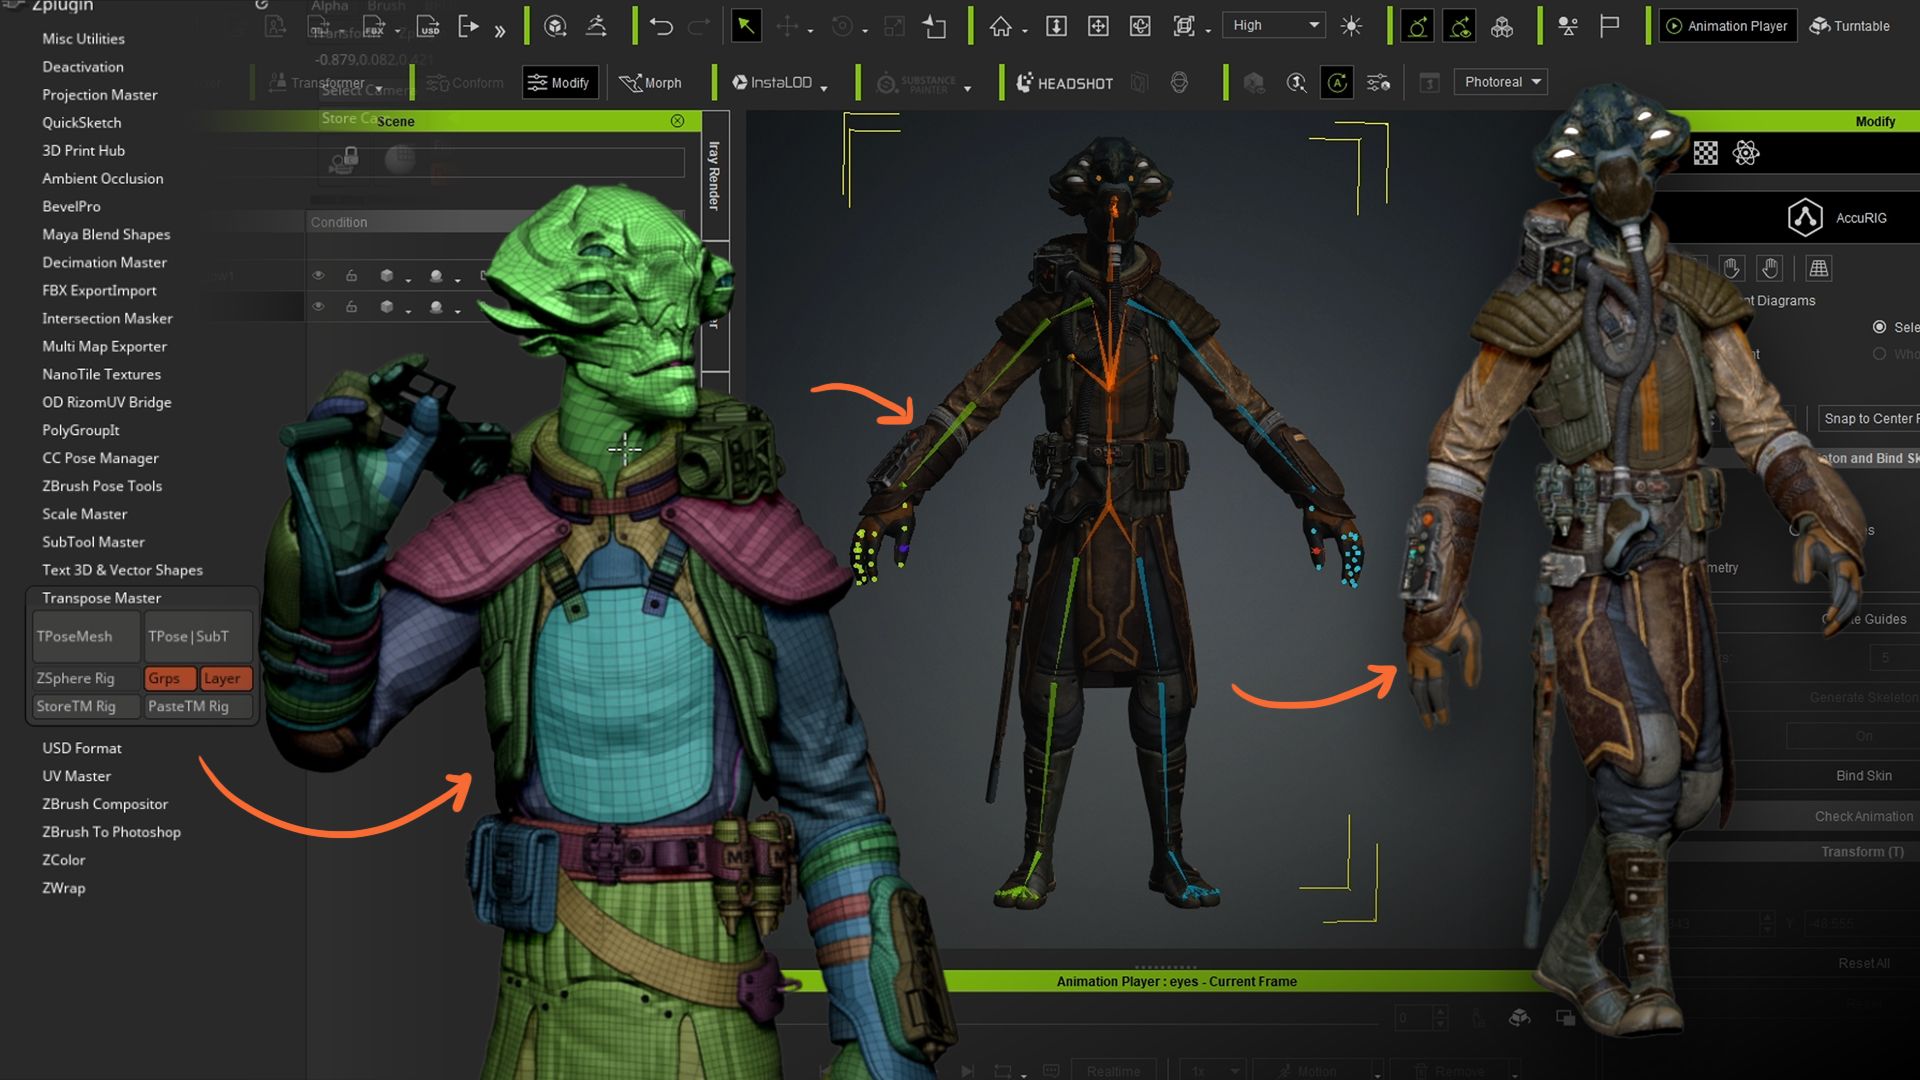This screenshot has width=1920, height=1080.
Task: Click the Check Animation button
Action: point(1864,816)
